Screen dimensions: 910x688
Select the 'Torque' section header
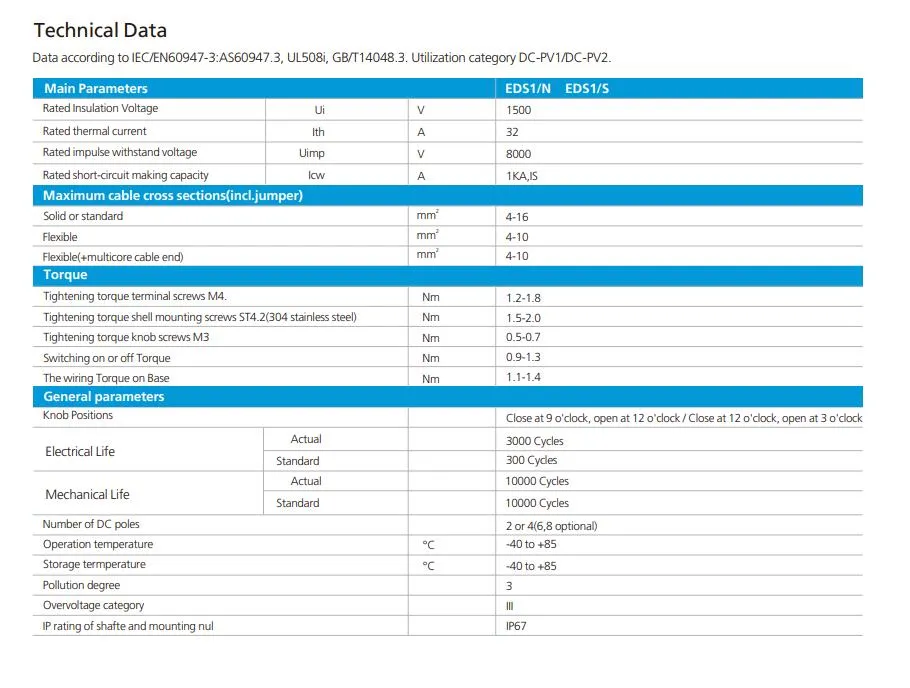click(65, 275)
